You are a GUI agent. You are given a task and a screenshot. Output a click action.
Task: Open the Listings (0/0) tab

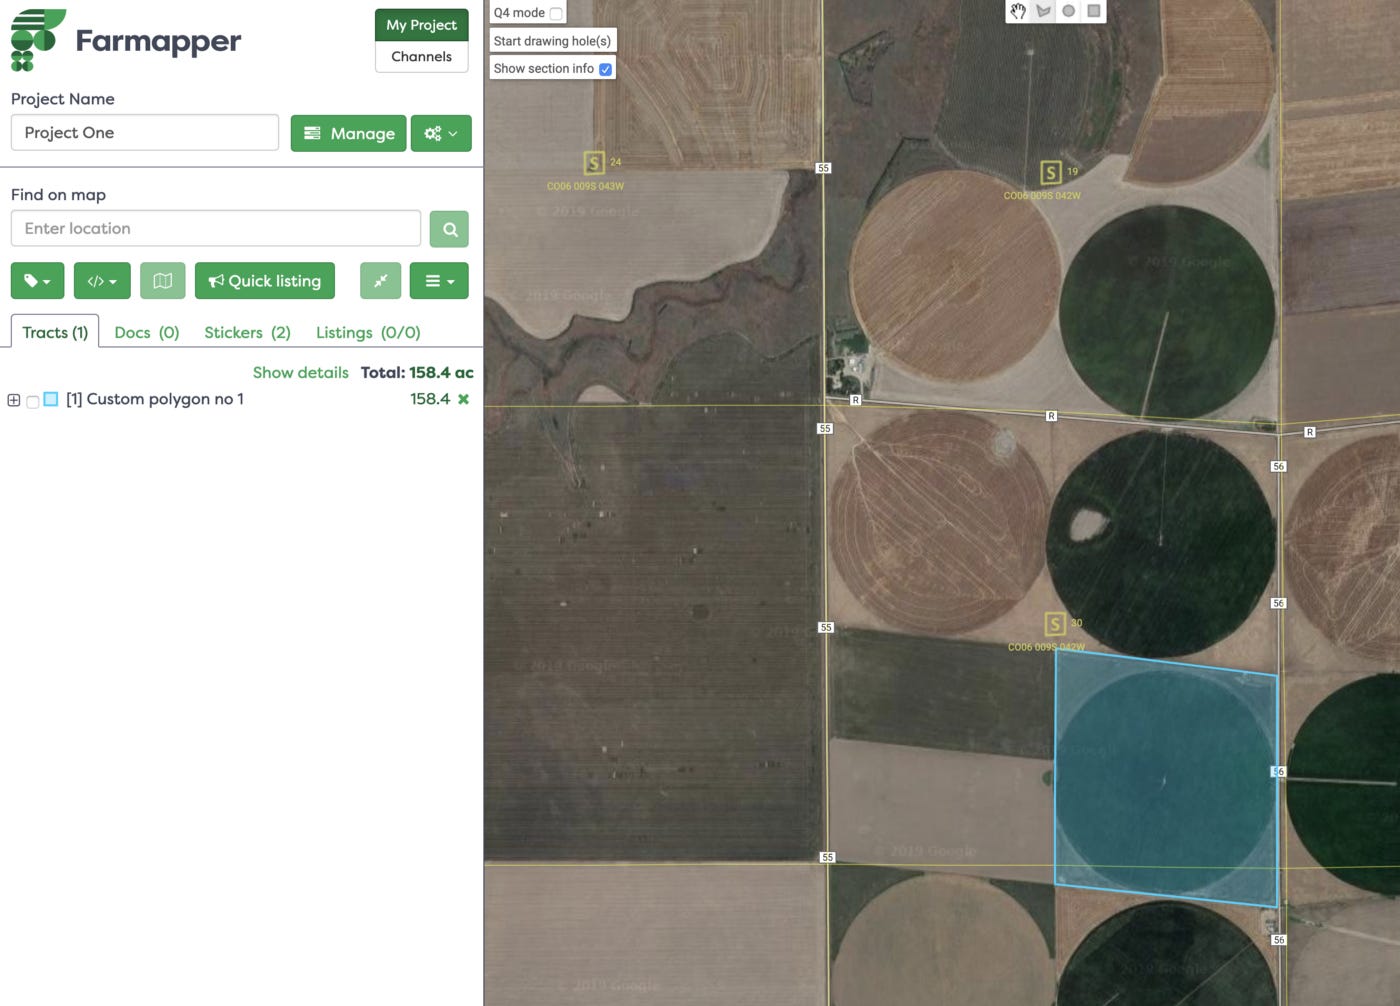368,332
